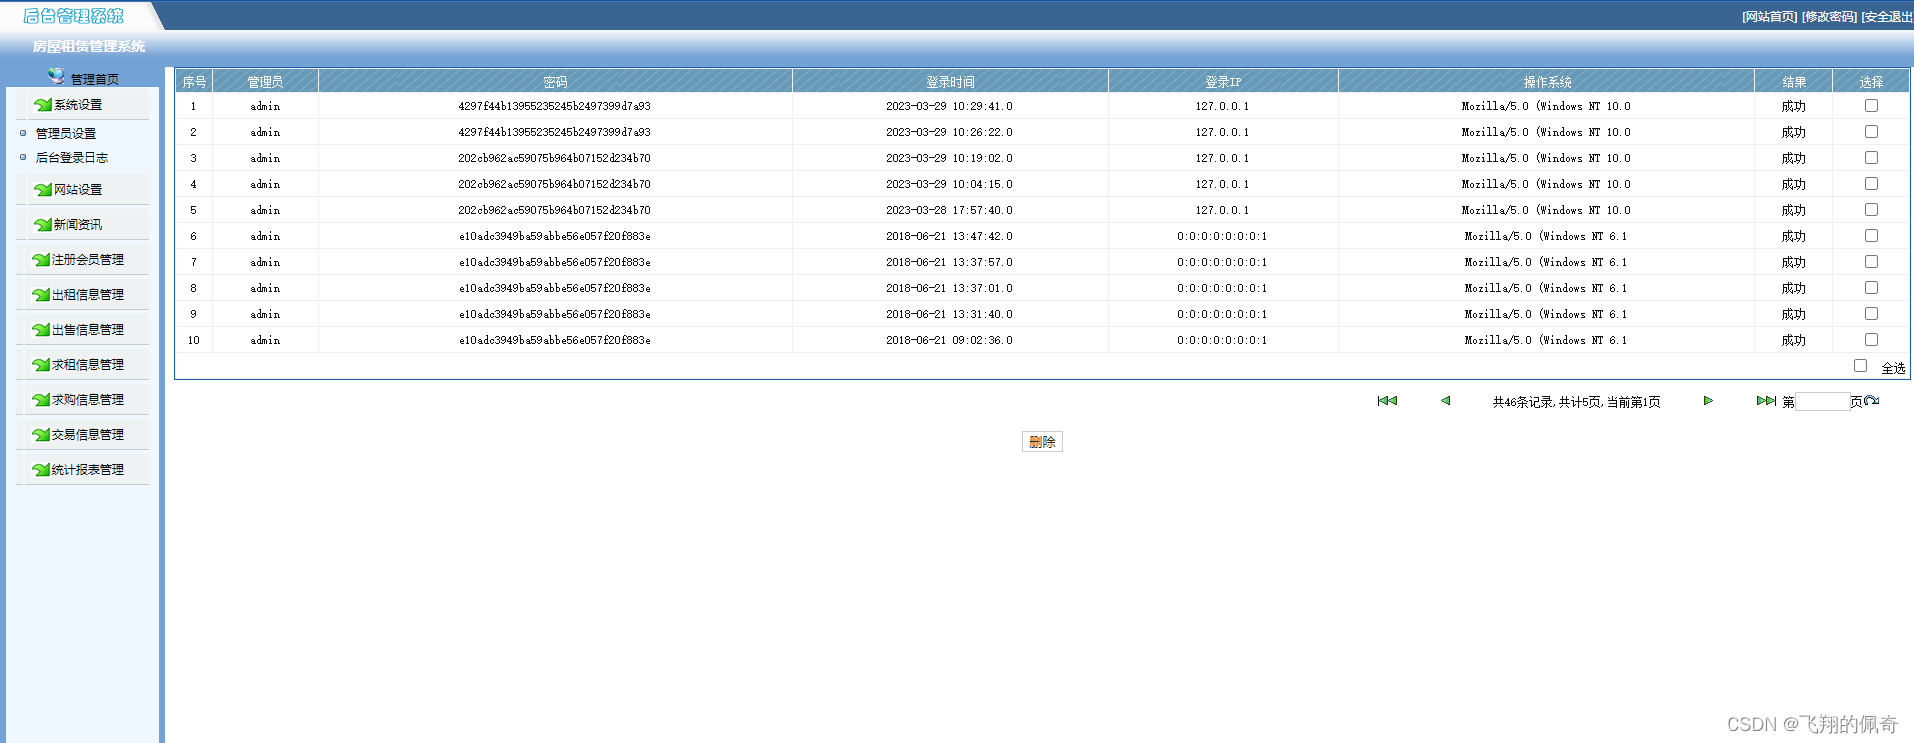Click the 删除 delete button
Viewport: 1914px width, 743px height.
tap(1042, 442)
